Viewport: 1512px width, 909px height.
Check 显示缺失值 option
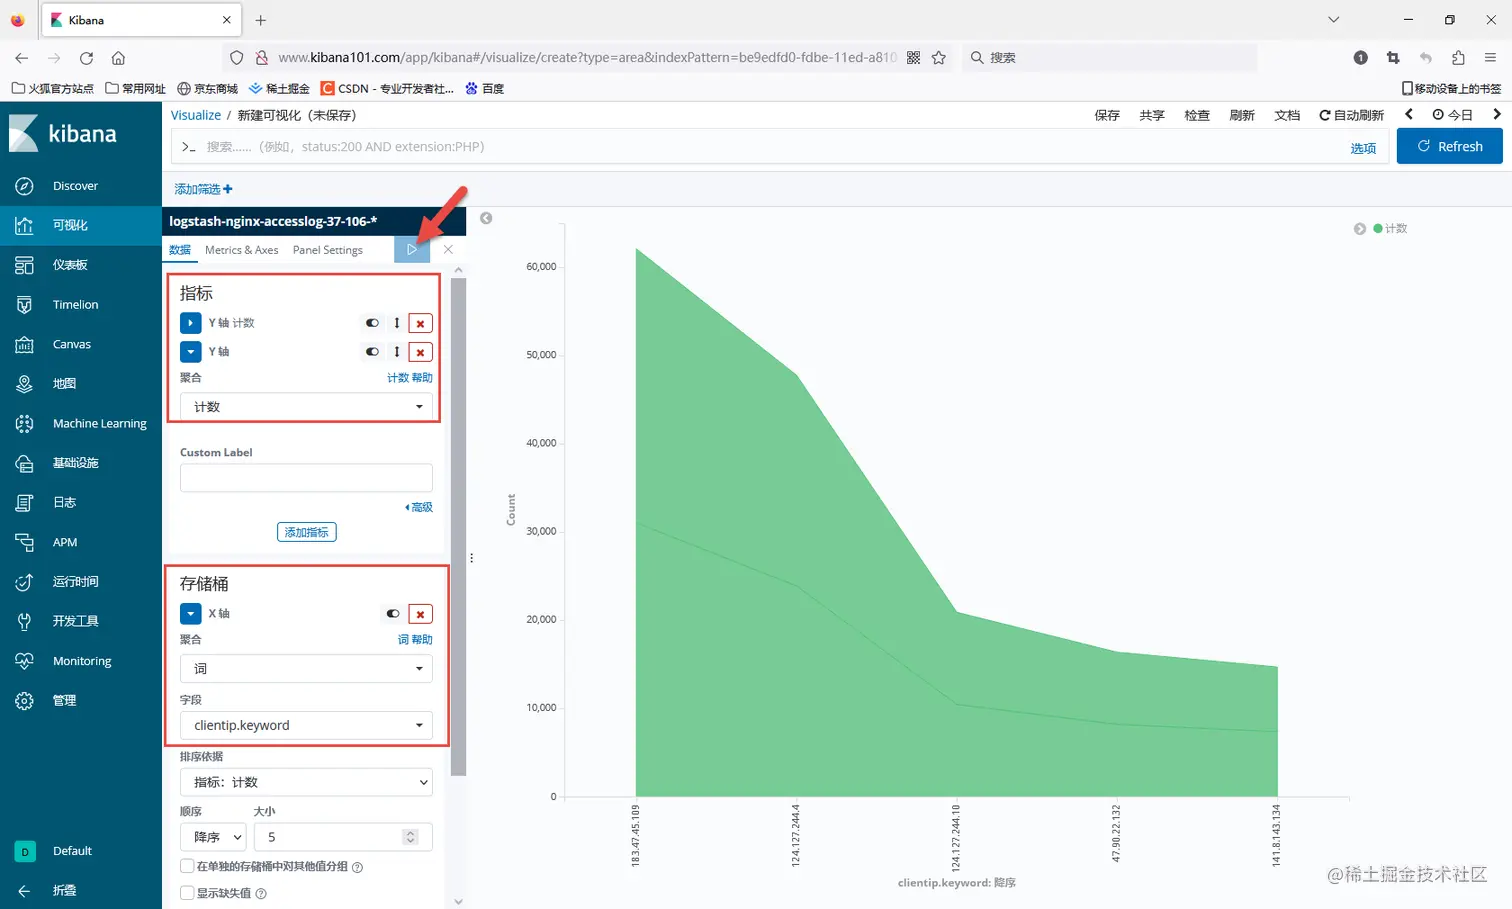coord(187,893)
